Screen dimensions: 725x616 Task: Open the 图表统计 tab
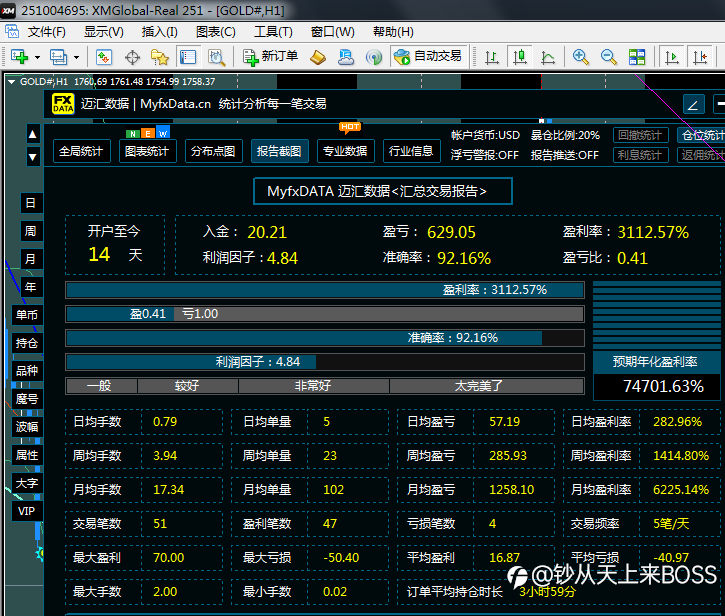pyautogui.click(x=147, y=151)
